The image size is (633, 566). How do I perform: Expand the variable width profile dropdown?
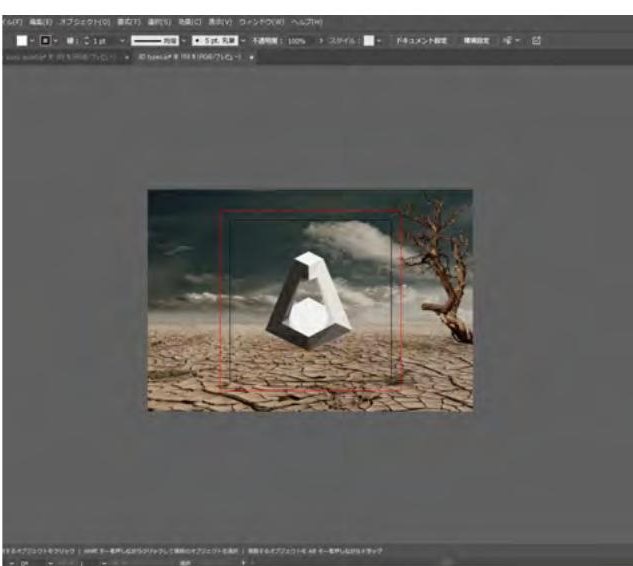pyautogui.click(x=184, y=41)
